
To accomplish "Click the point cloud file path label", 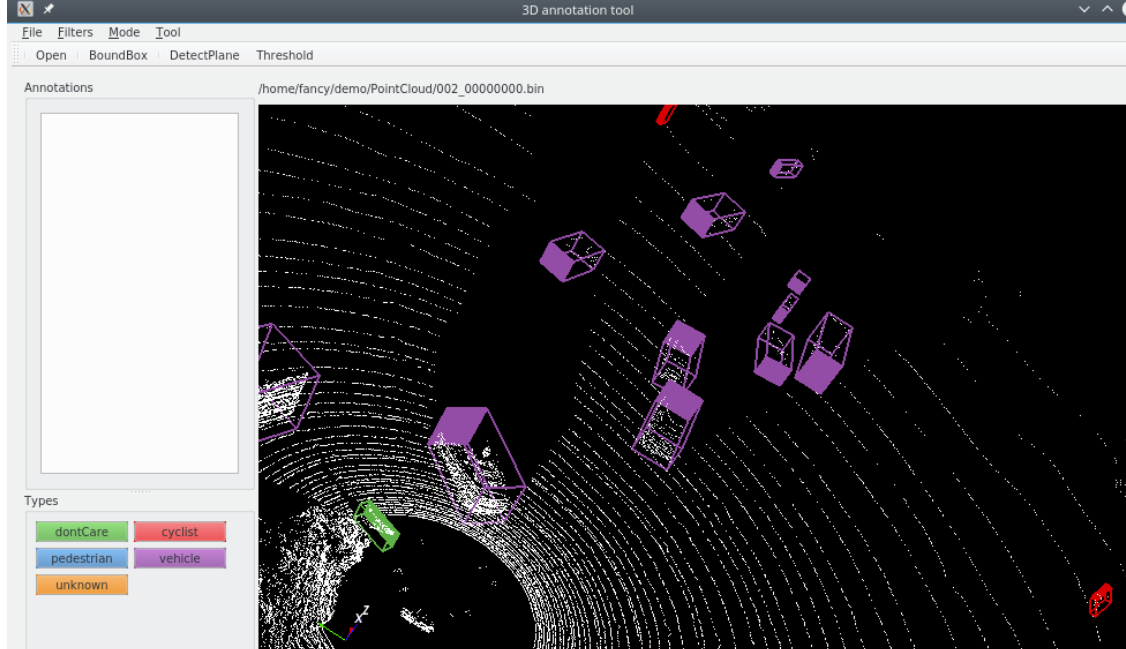I will (401, 89).
